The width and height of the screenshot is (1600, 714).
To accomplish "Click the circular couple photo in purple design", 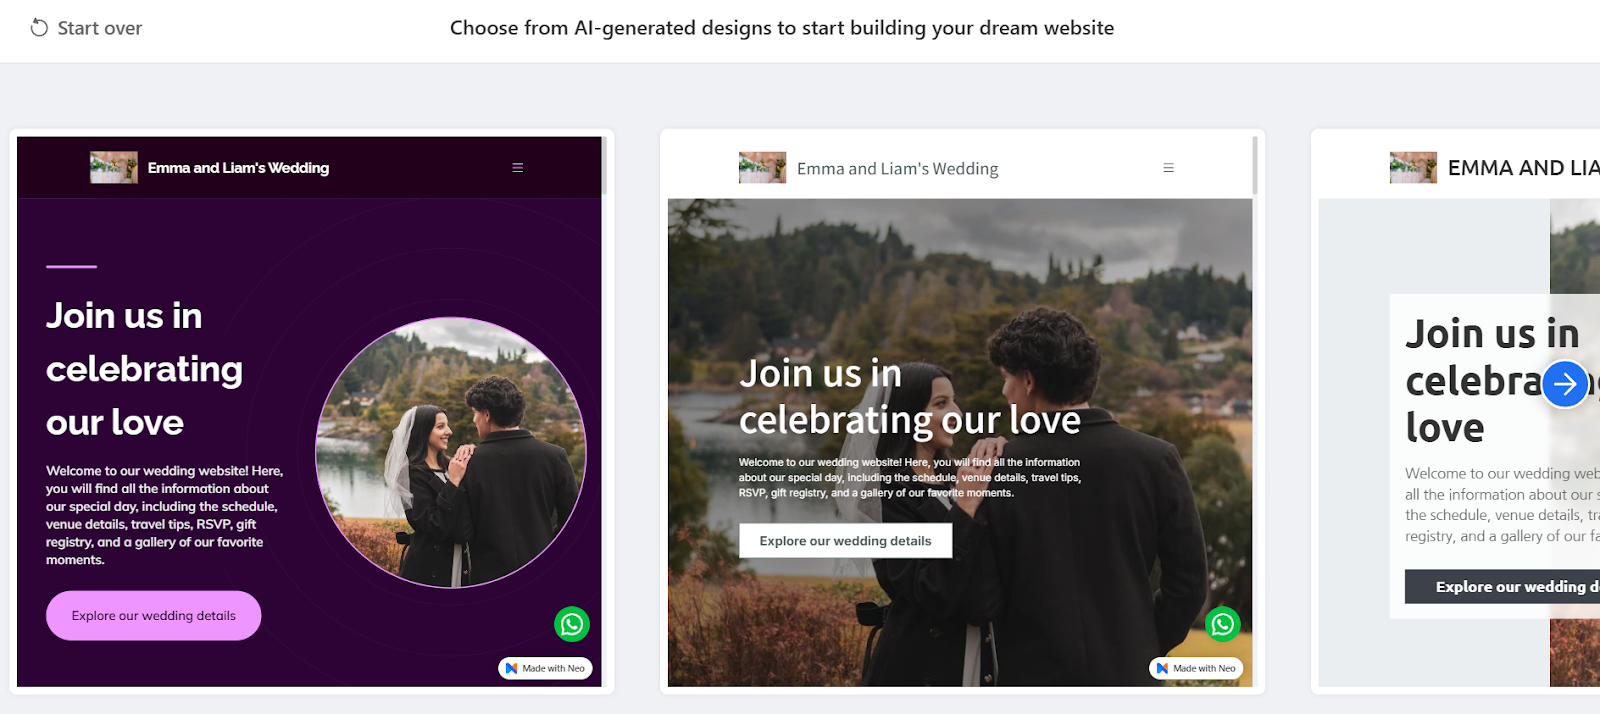I will pyautogui.click(x=451, y=453).
